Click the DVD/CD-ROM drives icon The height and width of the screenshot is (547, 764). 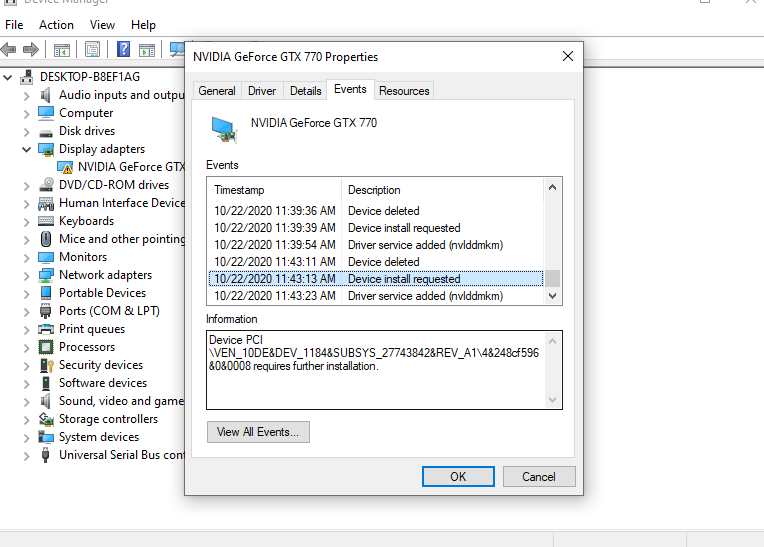coord(46,185)
